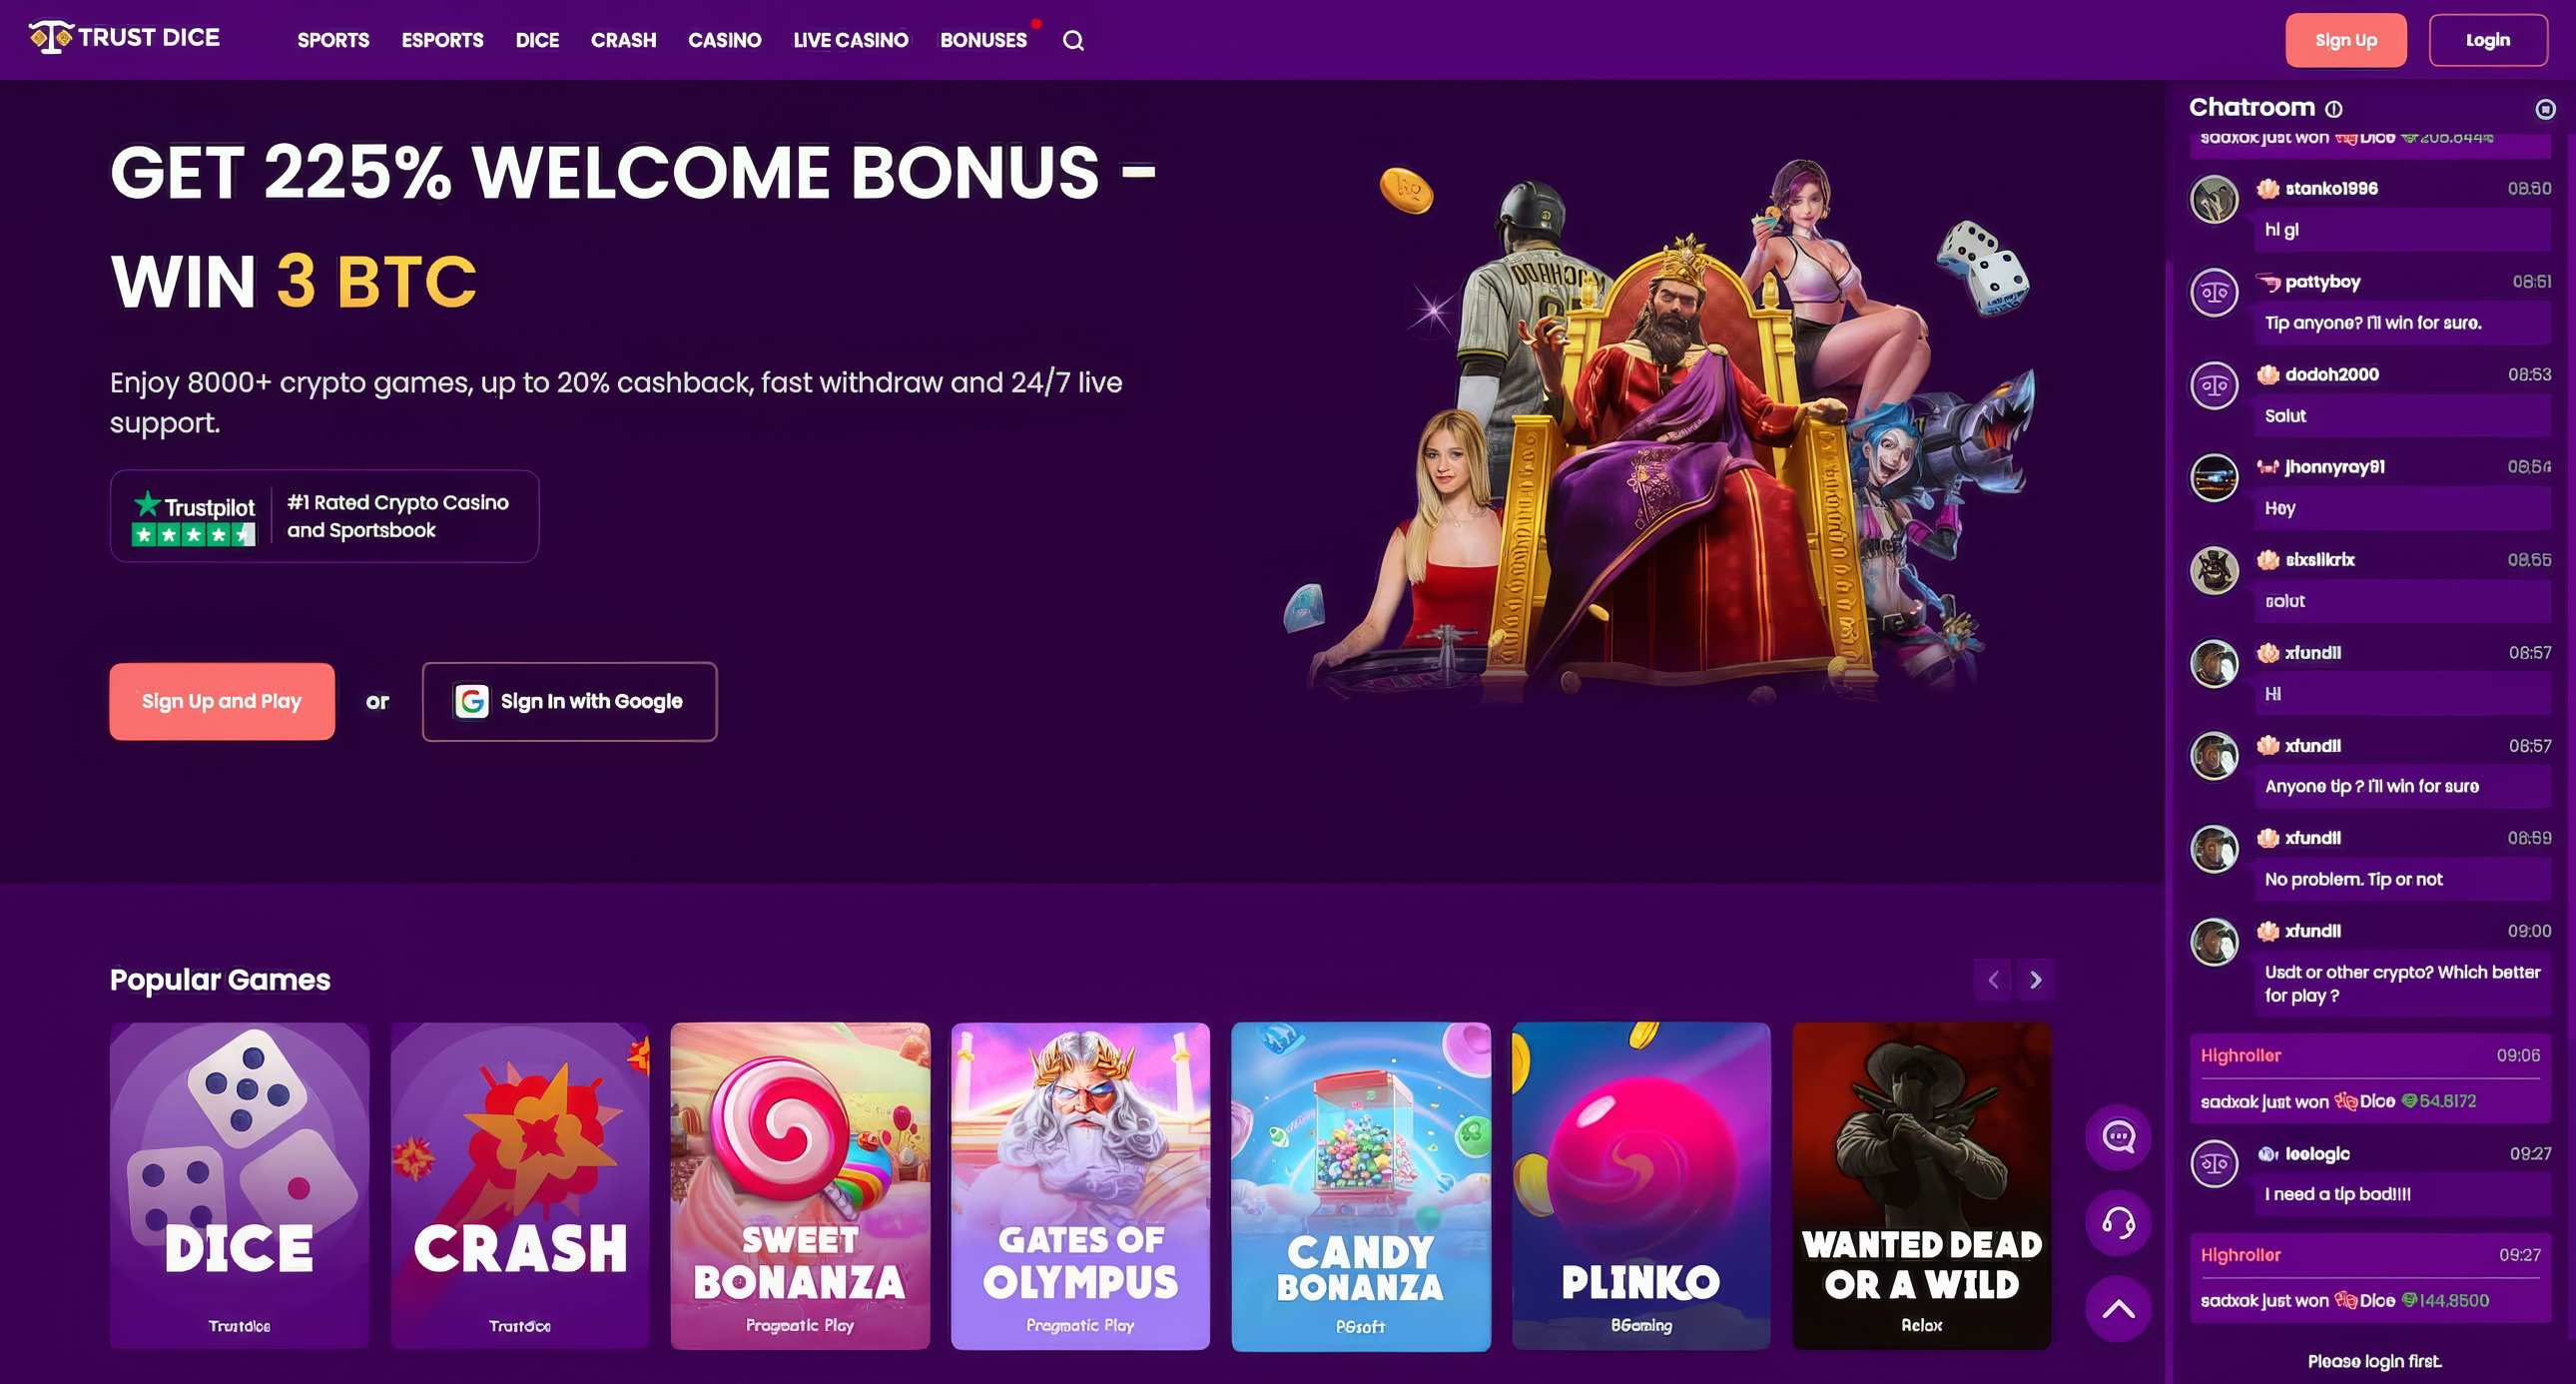Click the Google logo sign-in icon
Screen dimensions: 2576x1384
472,701
